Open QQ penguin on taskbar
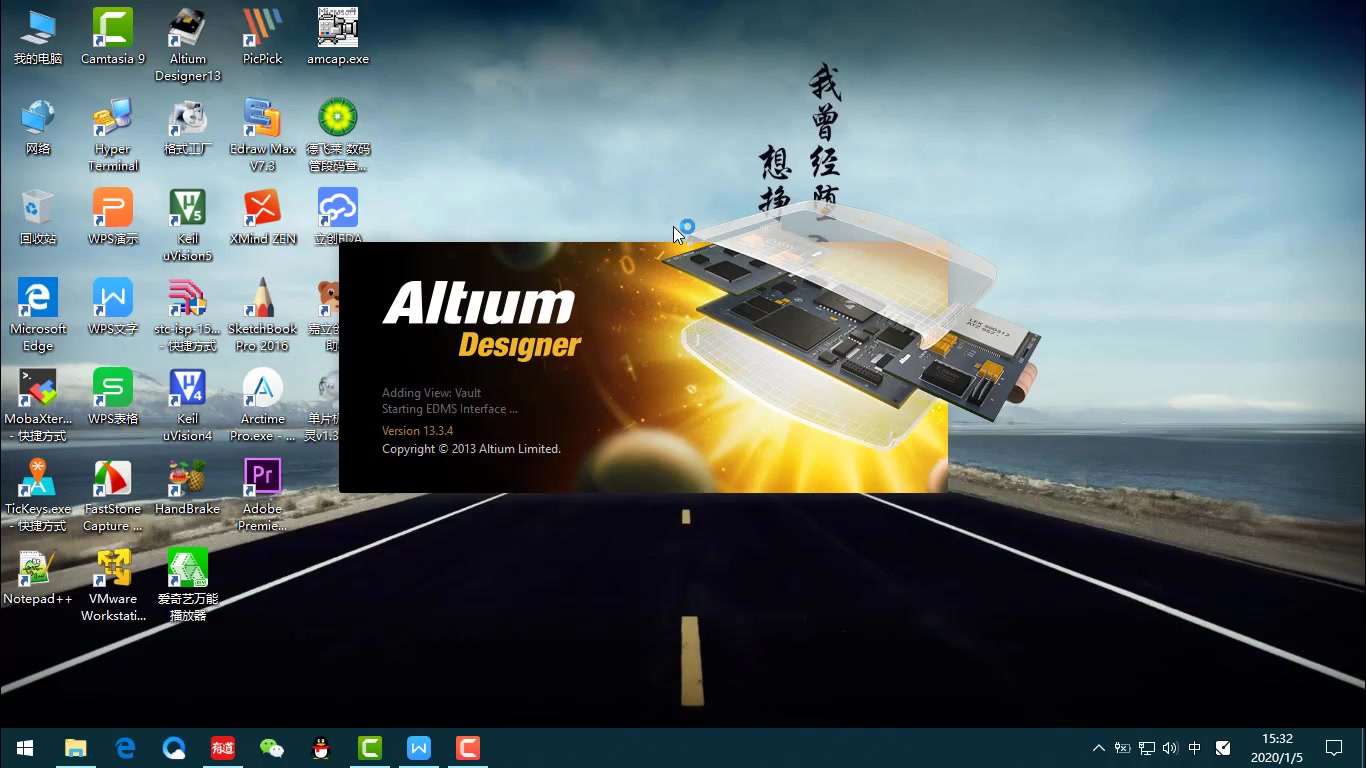Viewport: 1366px width, 768px height. (321, 748)
